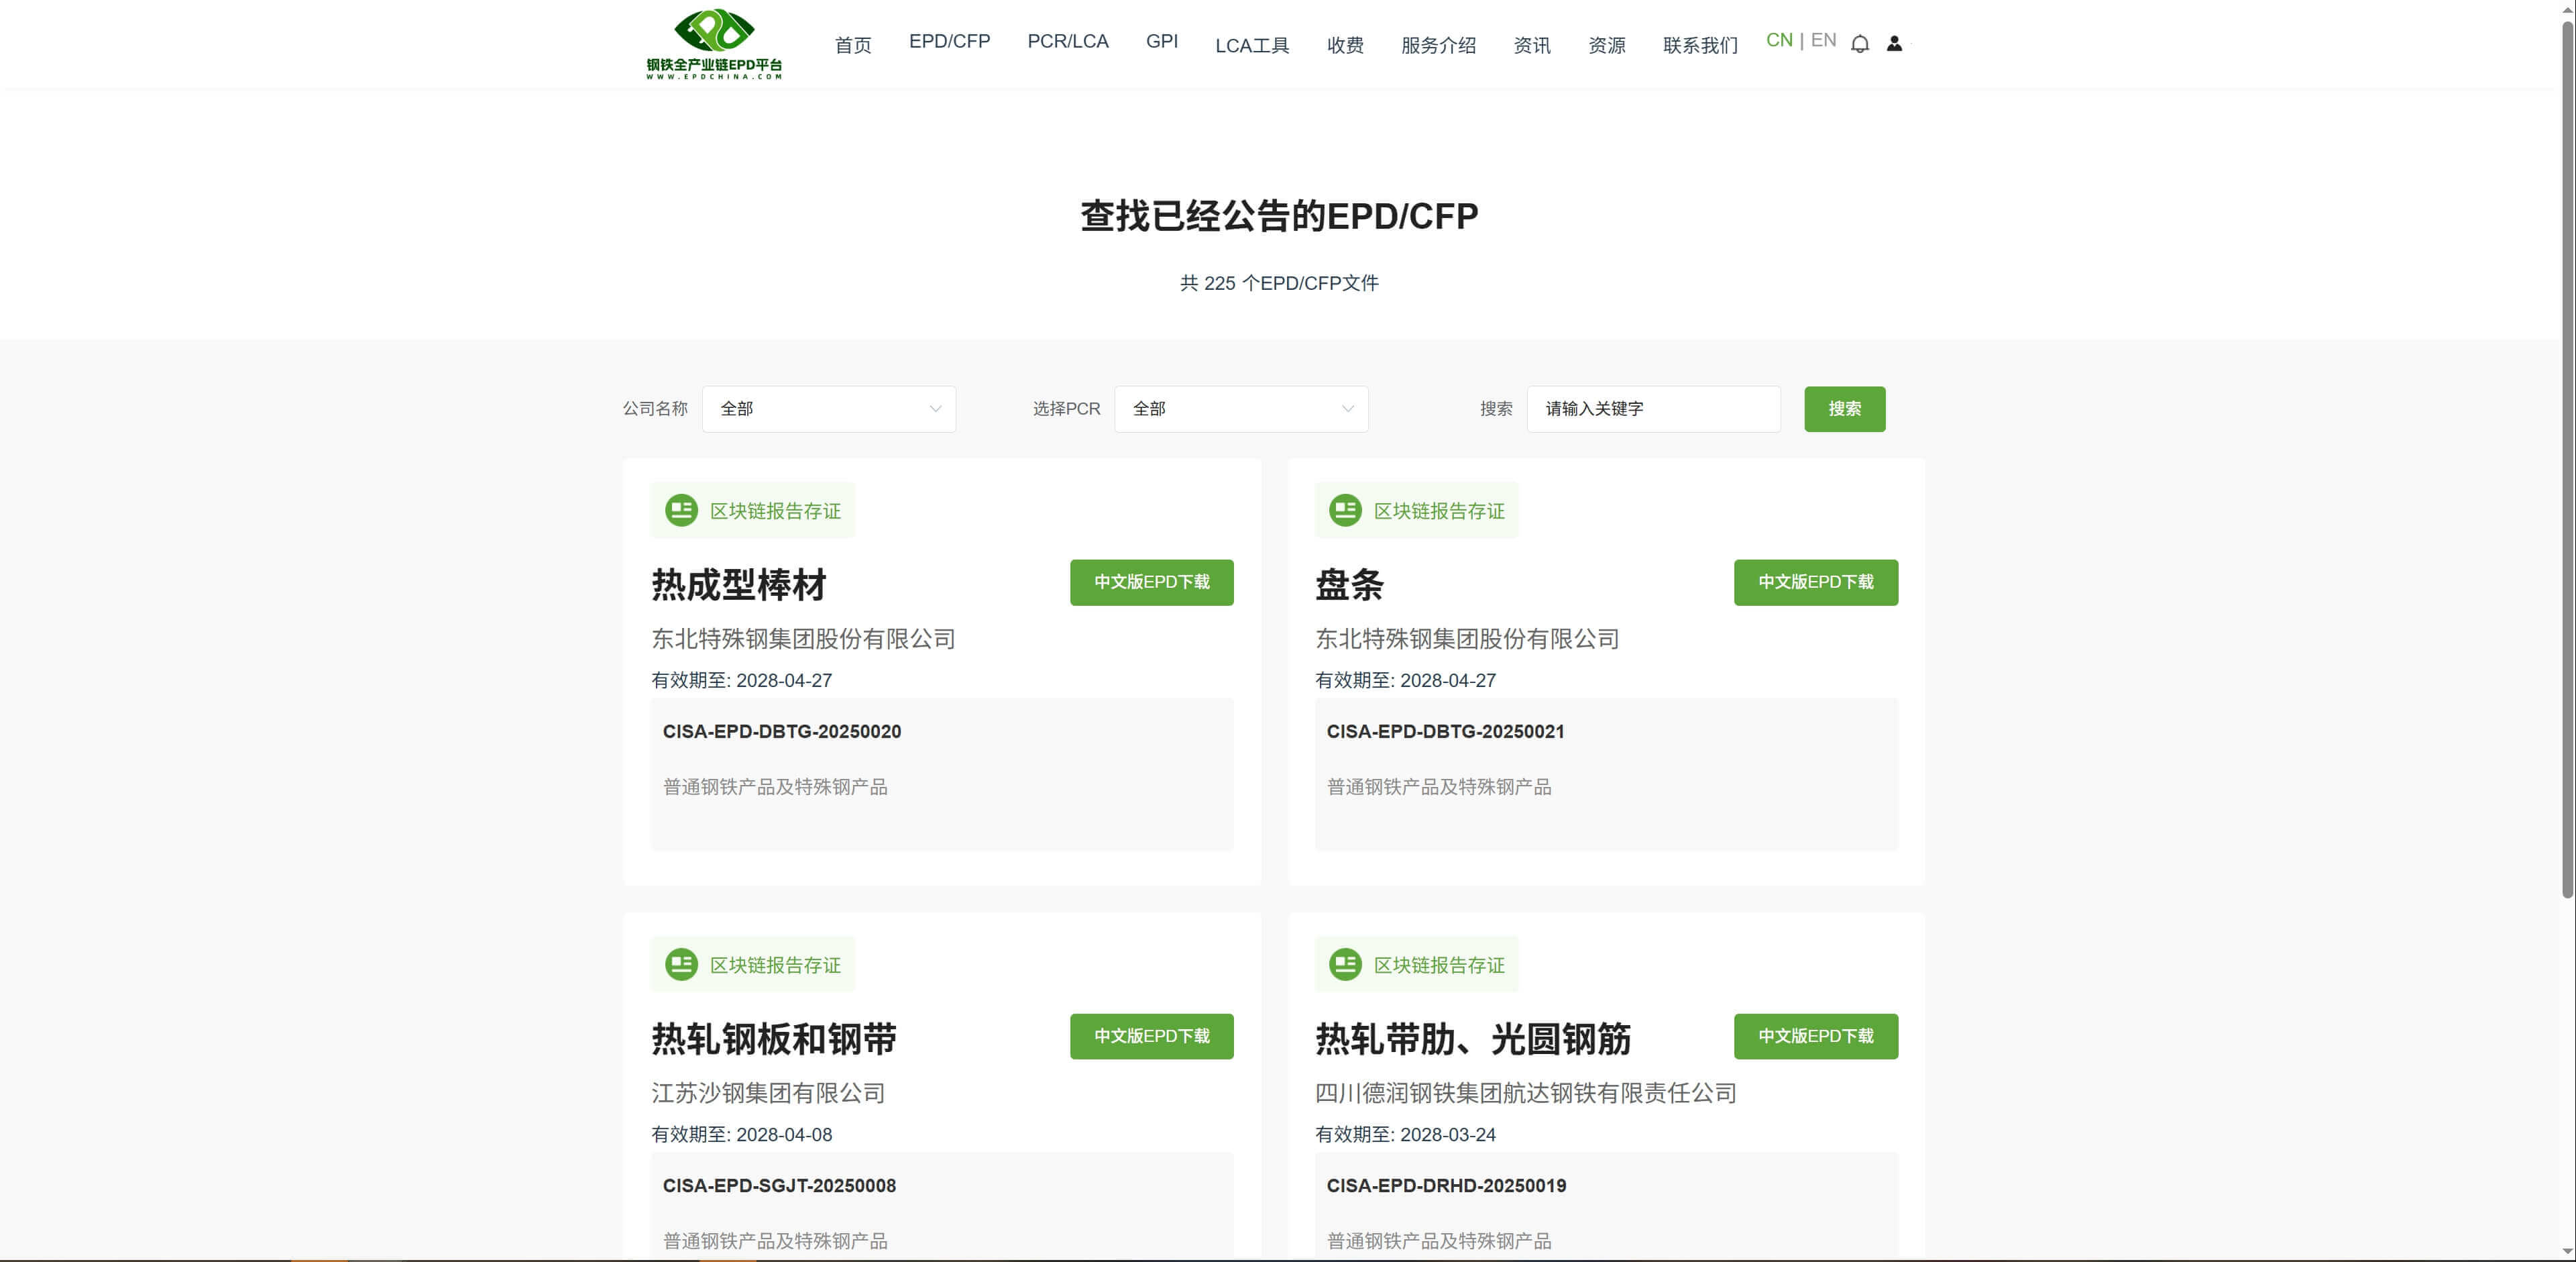Select CN language option
2576x1262 pixels.
click(1778, 41)
